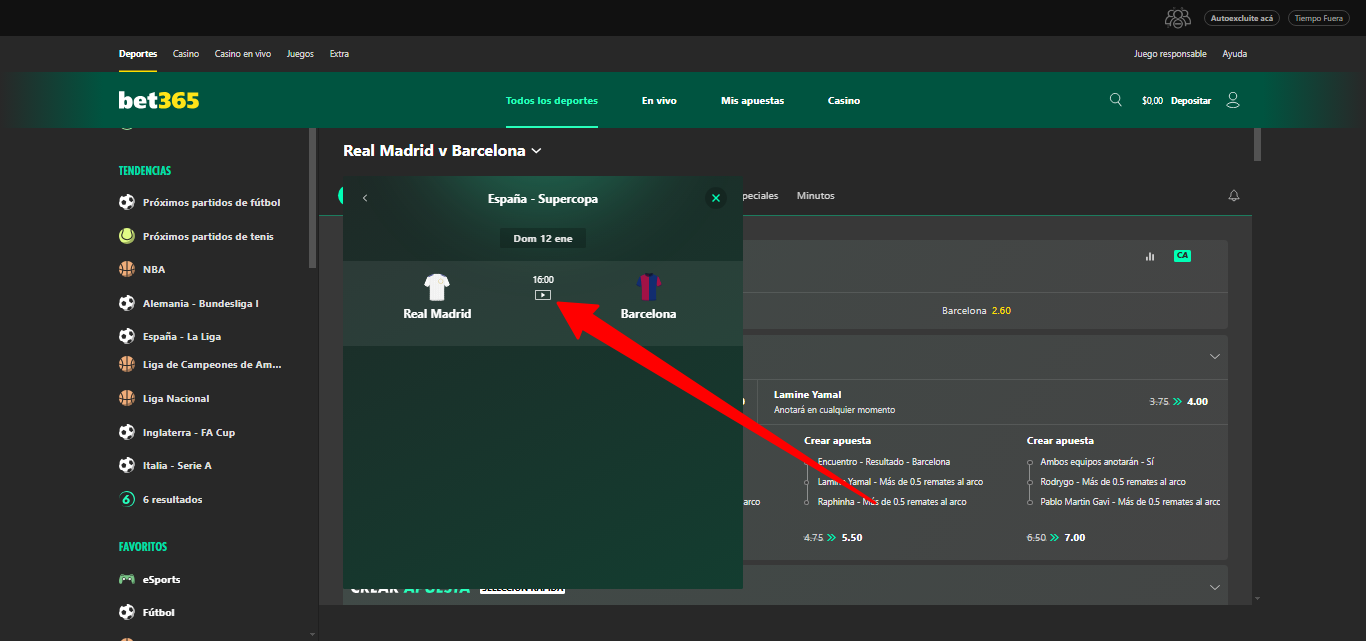Select the create-bet odds 7.00
Image resolution: width=1366 pixels, height=641 pixels.
pos(1074,537)
